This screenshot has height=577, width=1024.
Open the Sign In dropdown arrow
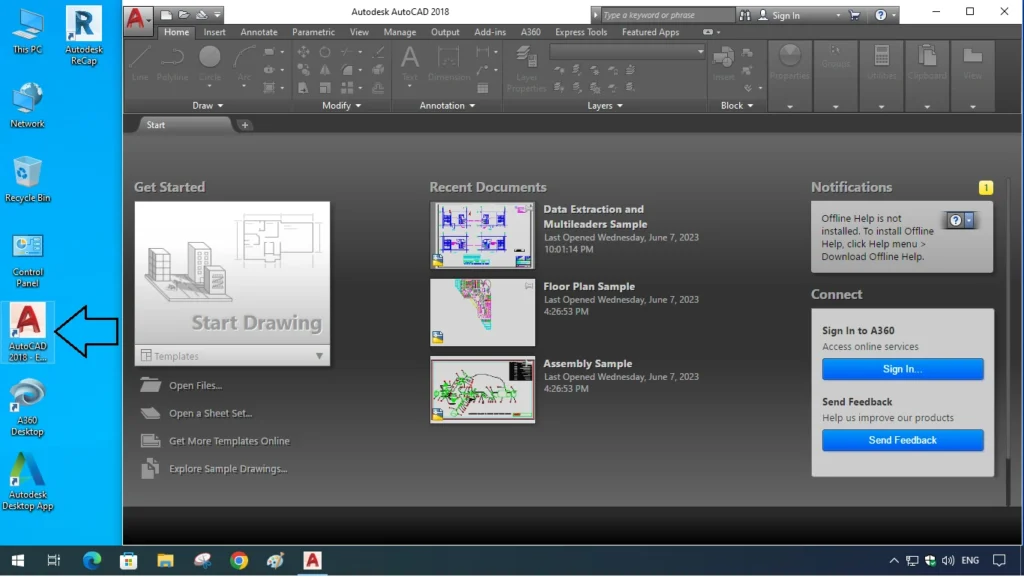coord(839,15)
